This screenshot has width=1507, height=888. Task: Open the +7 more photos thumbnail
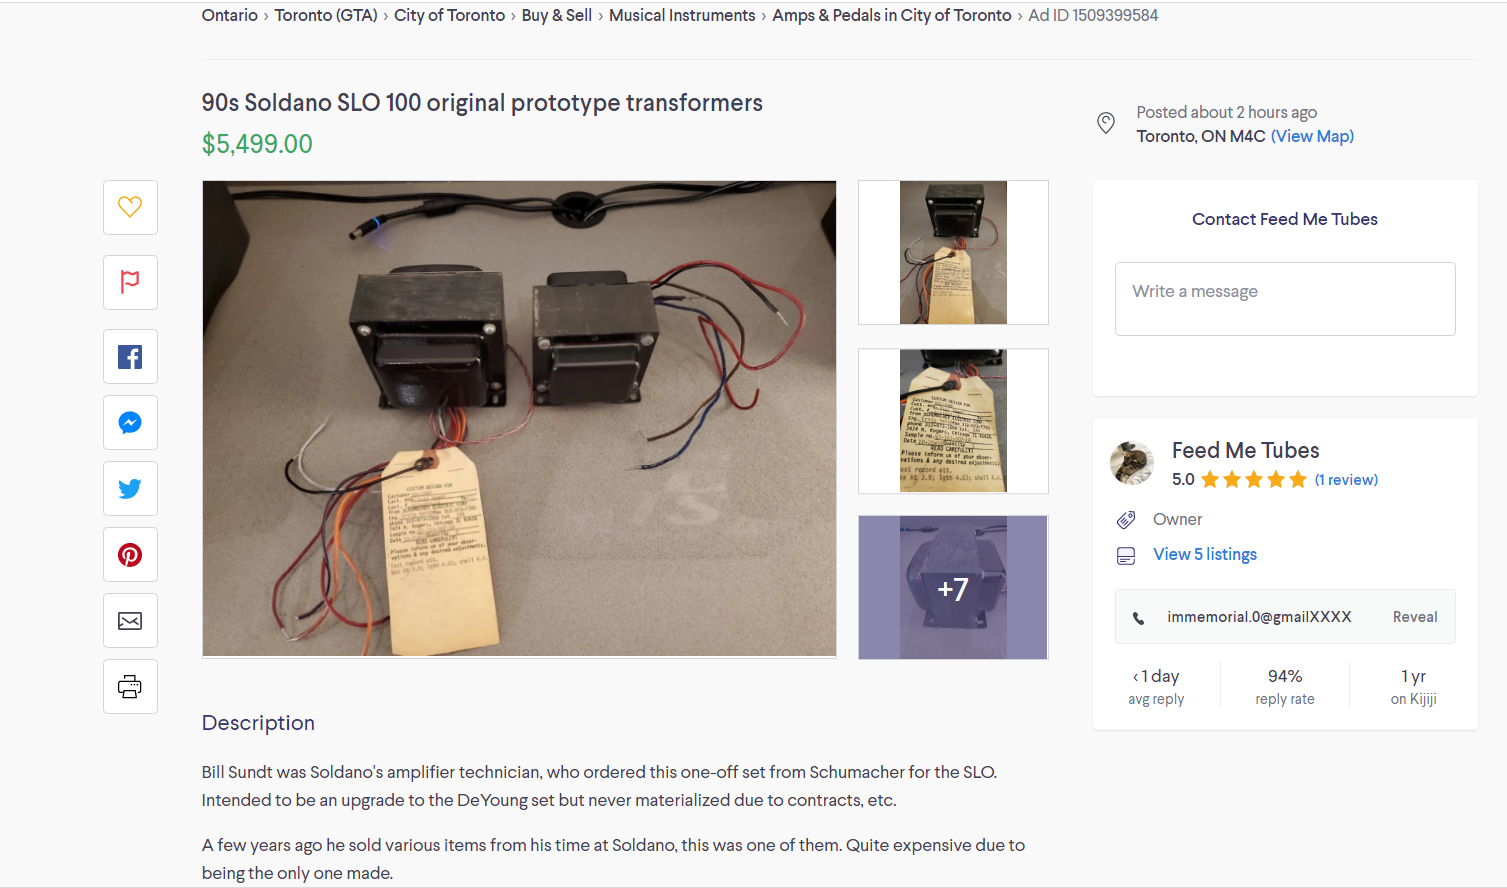point(953,588)
